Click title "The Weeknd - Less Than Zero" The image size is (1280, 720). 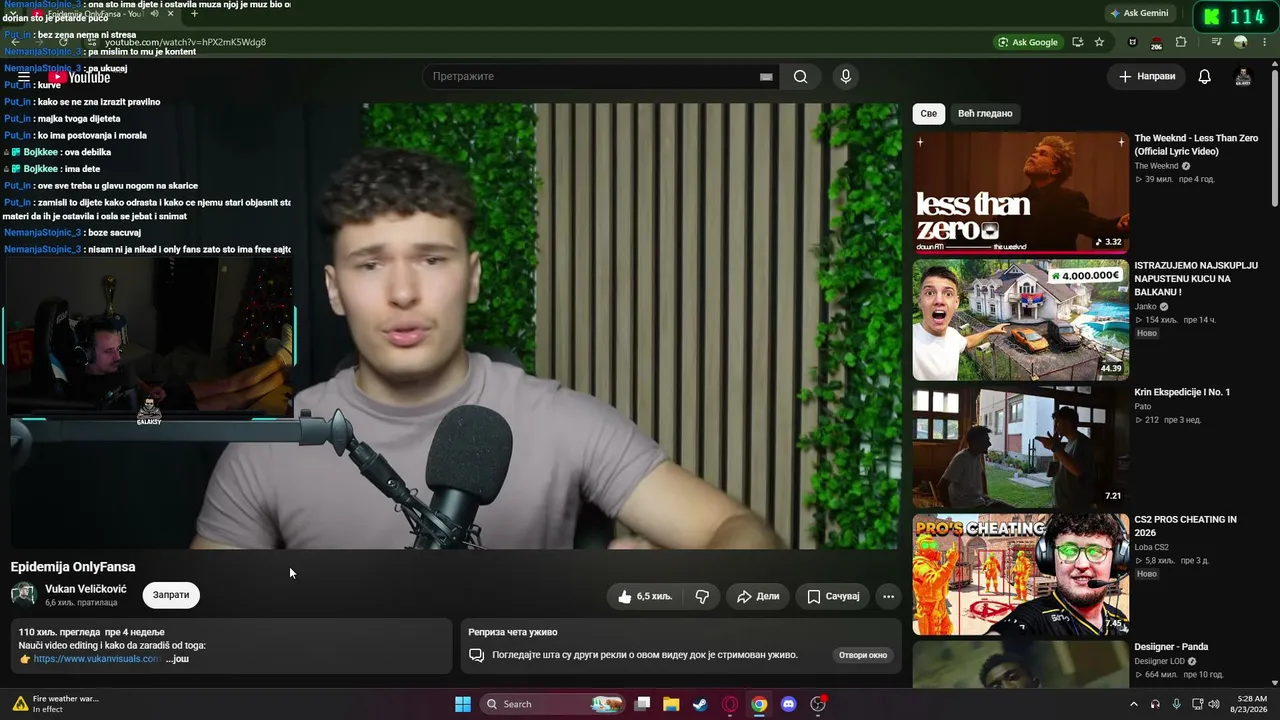tap(1196, 145)
